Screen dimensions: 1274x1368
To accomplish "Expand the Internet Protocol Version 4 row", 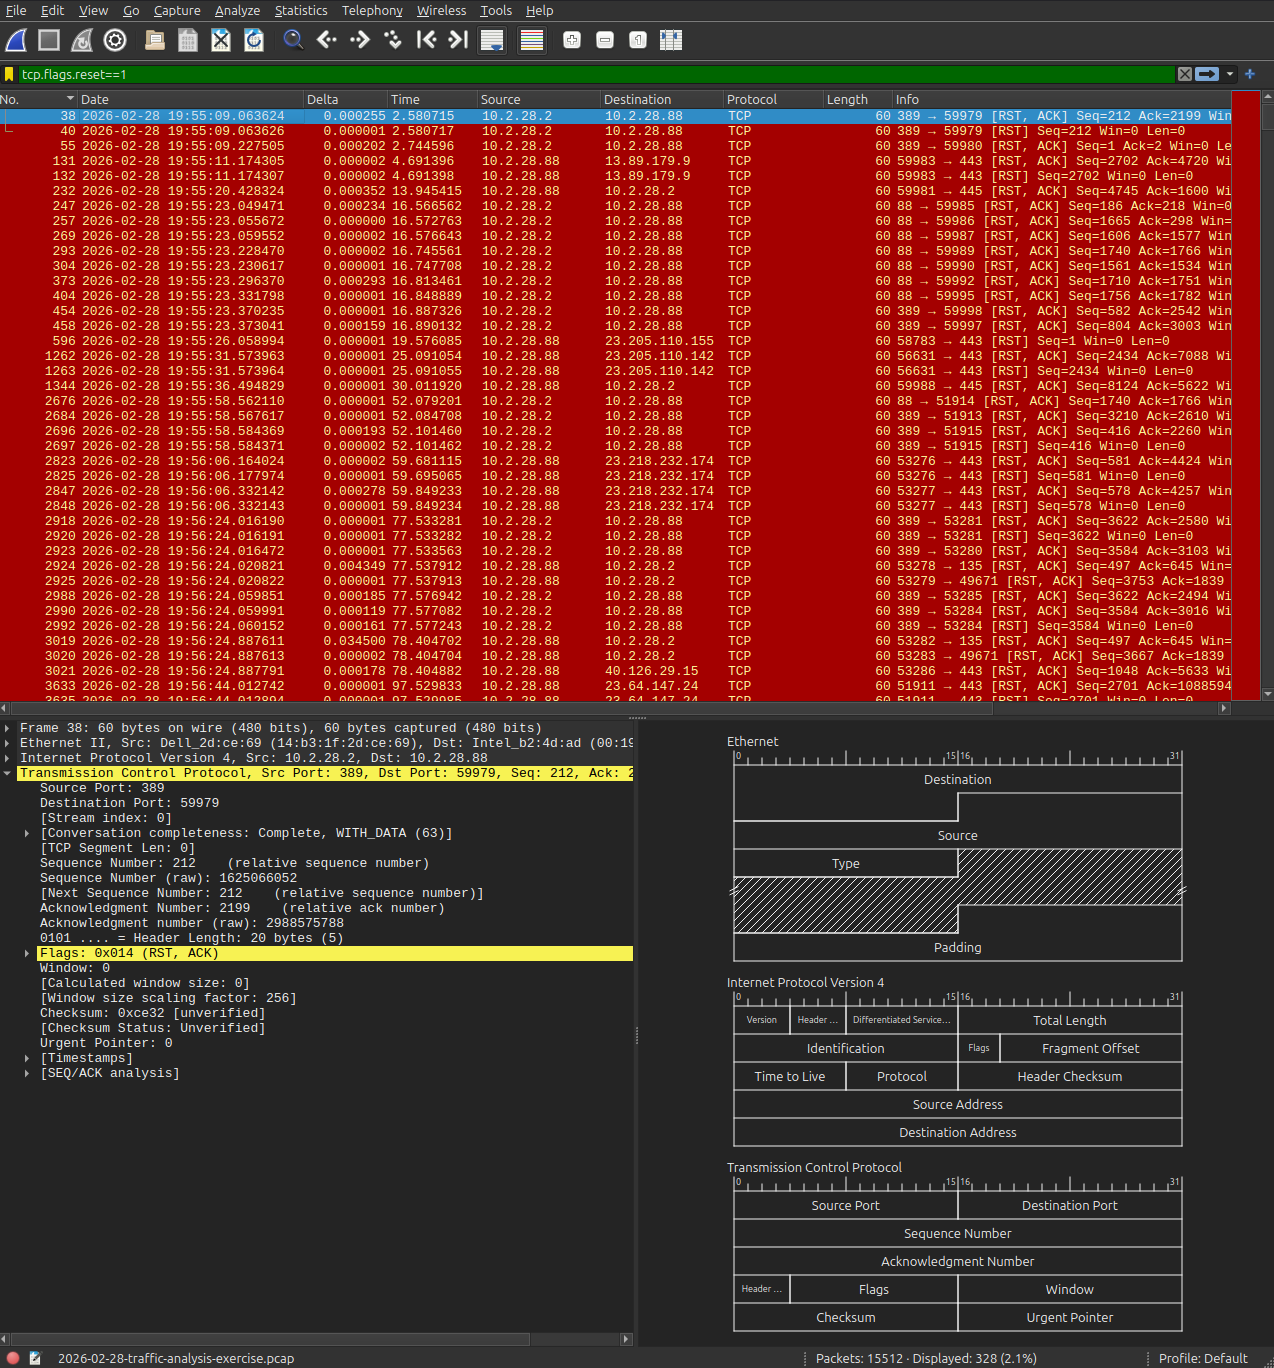I will tap(8, 758).
